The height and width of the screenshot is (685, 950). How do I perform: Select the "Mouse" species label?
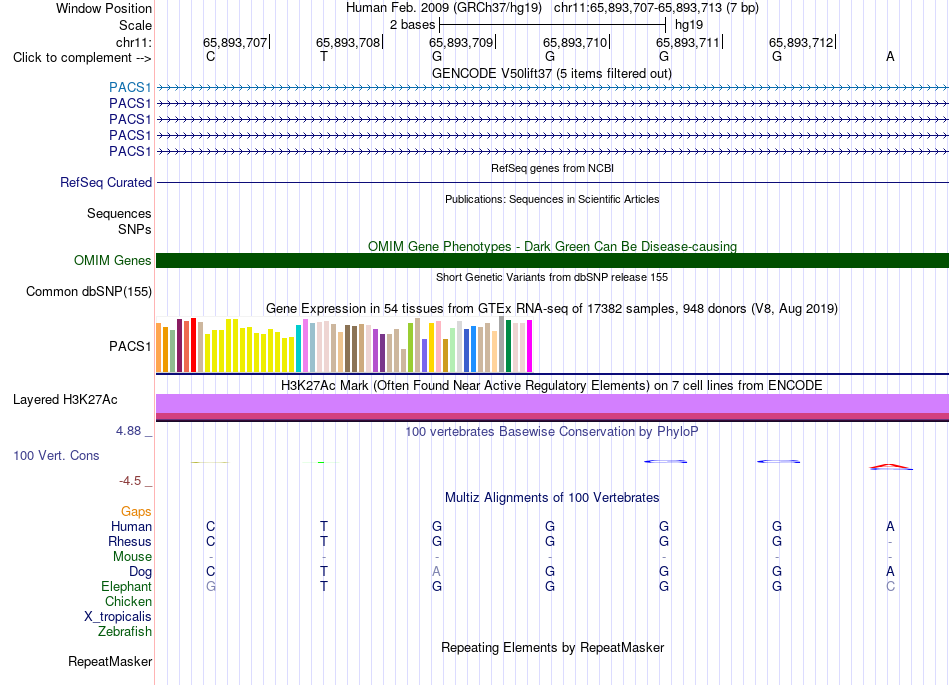(x=132, y=556)
